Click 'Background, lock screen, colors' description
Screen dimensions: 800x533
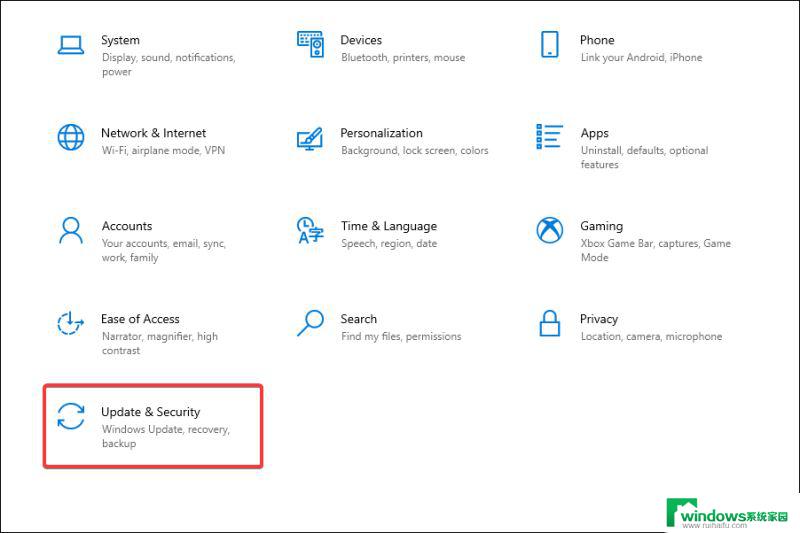coord(415,151)
